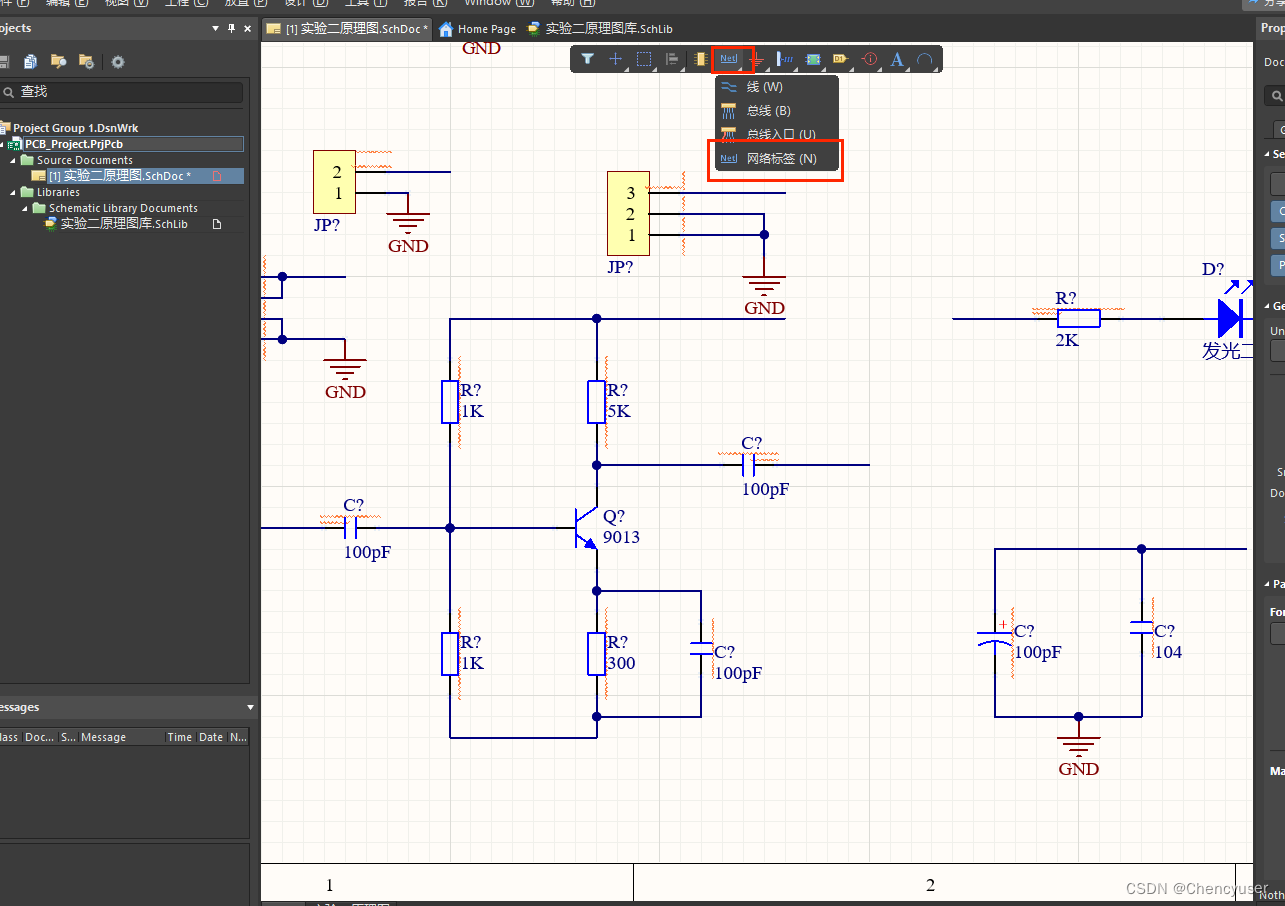Place a sheet symbol (green block)
The image size is (1285, 906).
pyautogui.click(x=813, y=59)
